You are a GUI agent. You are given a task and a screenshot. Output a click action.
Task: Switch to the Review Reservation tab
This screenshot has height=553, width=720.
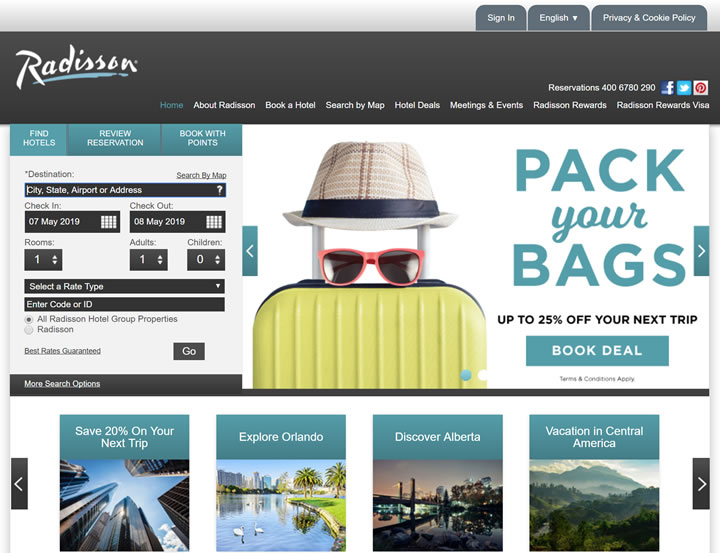point(115,139)
